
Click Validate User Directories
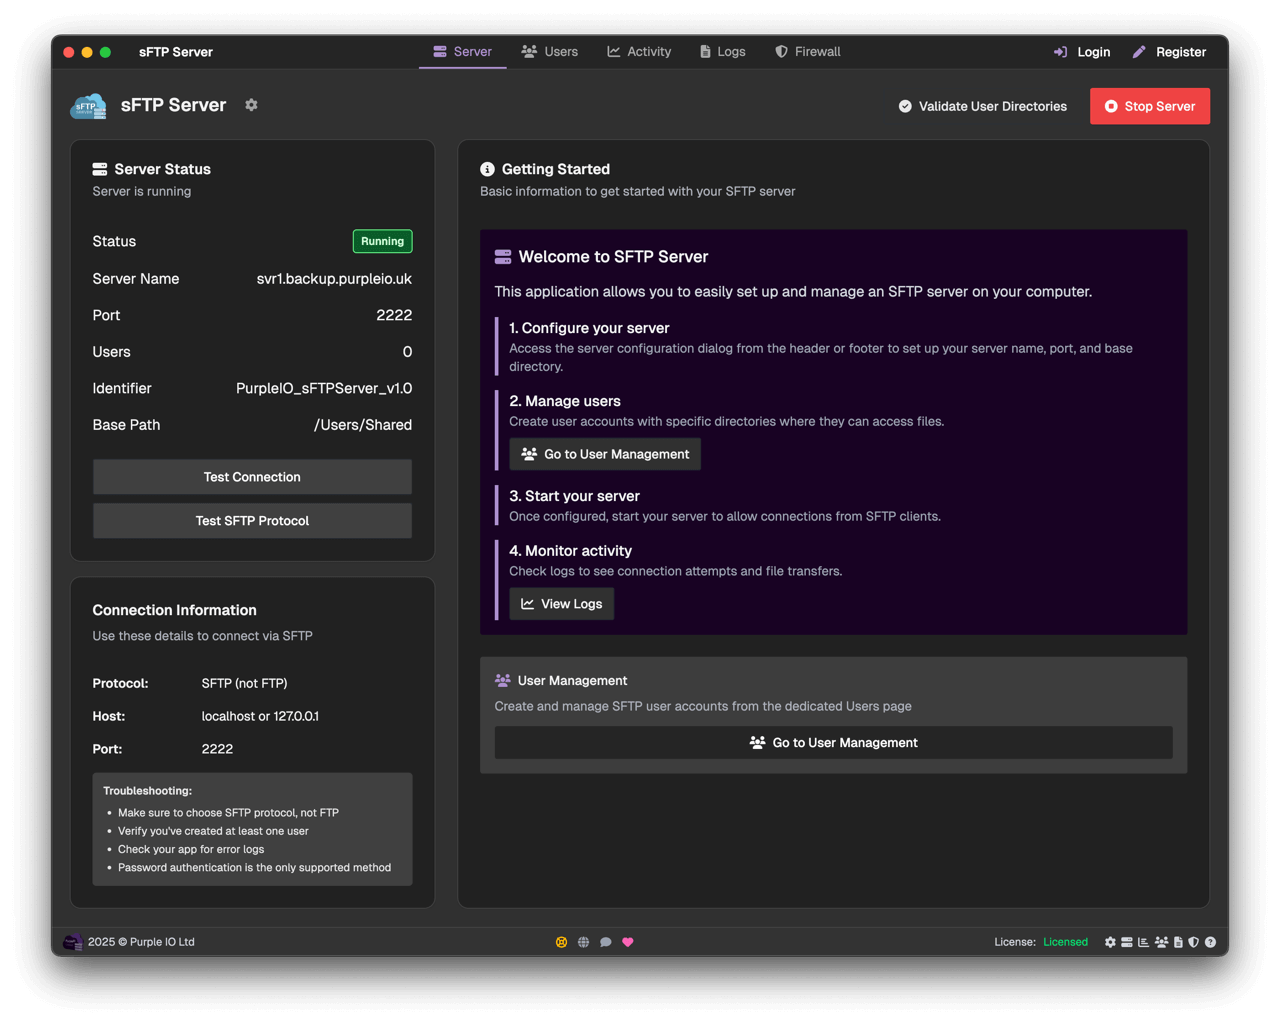click(982, 106)
